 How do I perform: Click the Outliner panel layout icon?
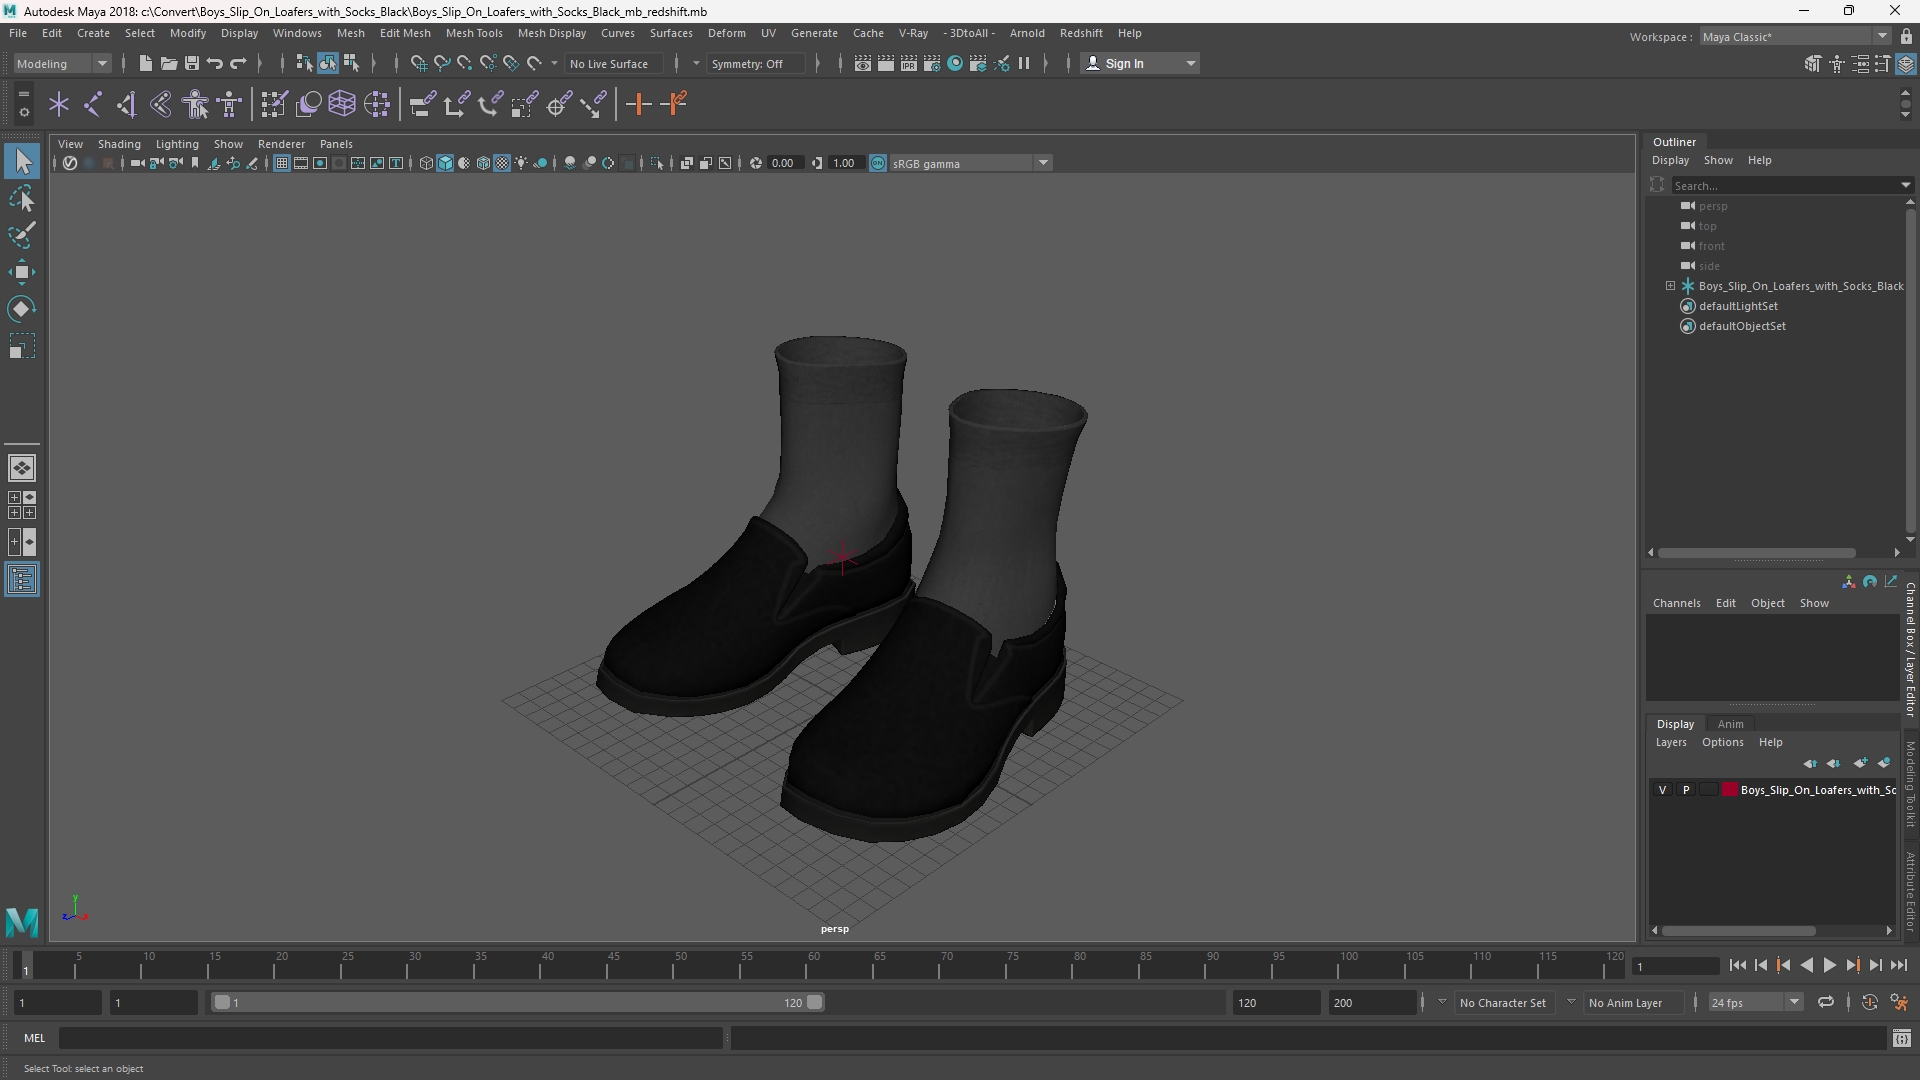click(22, 580)
